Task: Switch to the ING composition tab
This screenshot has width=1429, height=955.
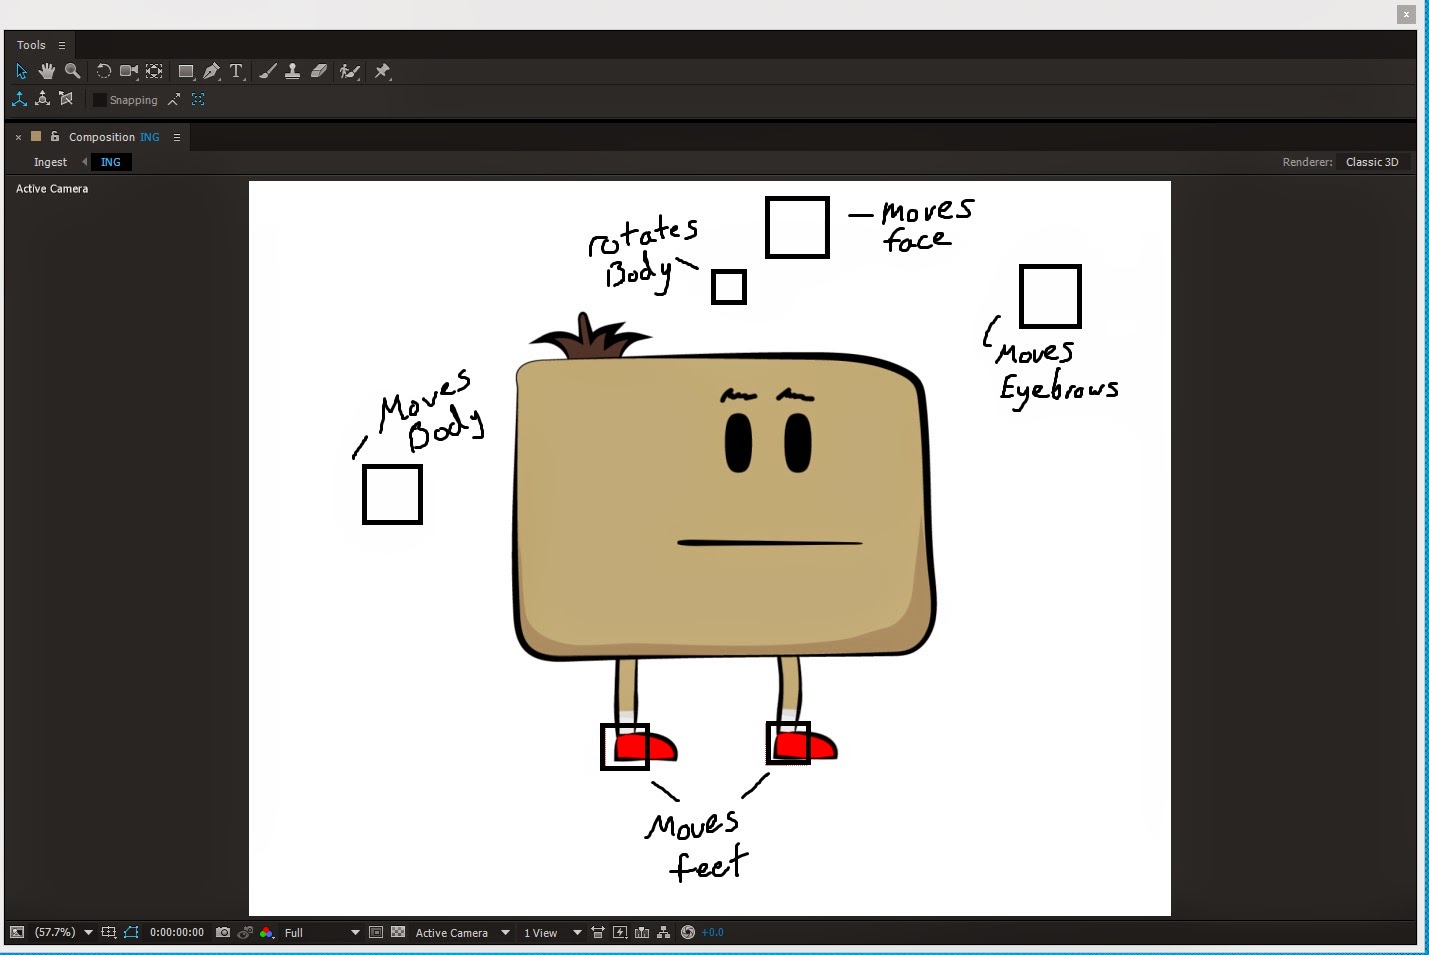Action: coord(110,162)
